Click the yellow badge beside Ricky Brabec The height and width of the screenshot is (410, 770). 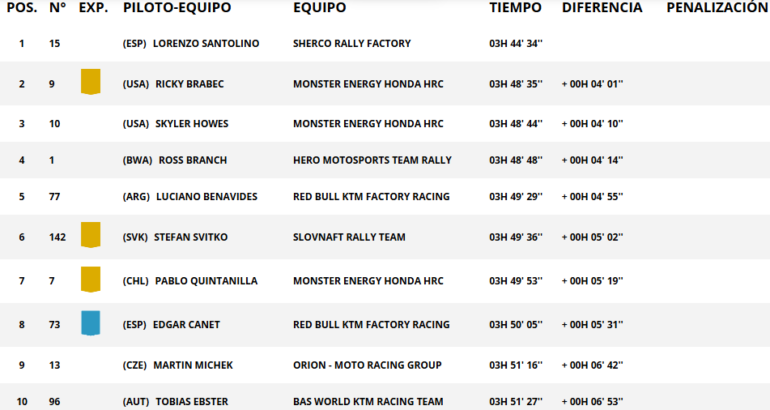(x=91, y=82)
